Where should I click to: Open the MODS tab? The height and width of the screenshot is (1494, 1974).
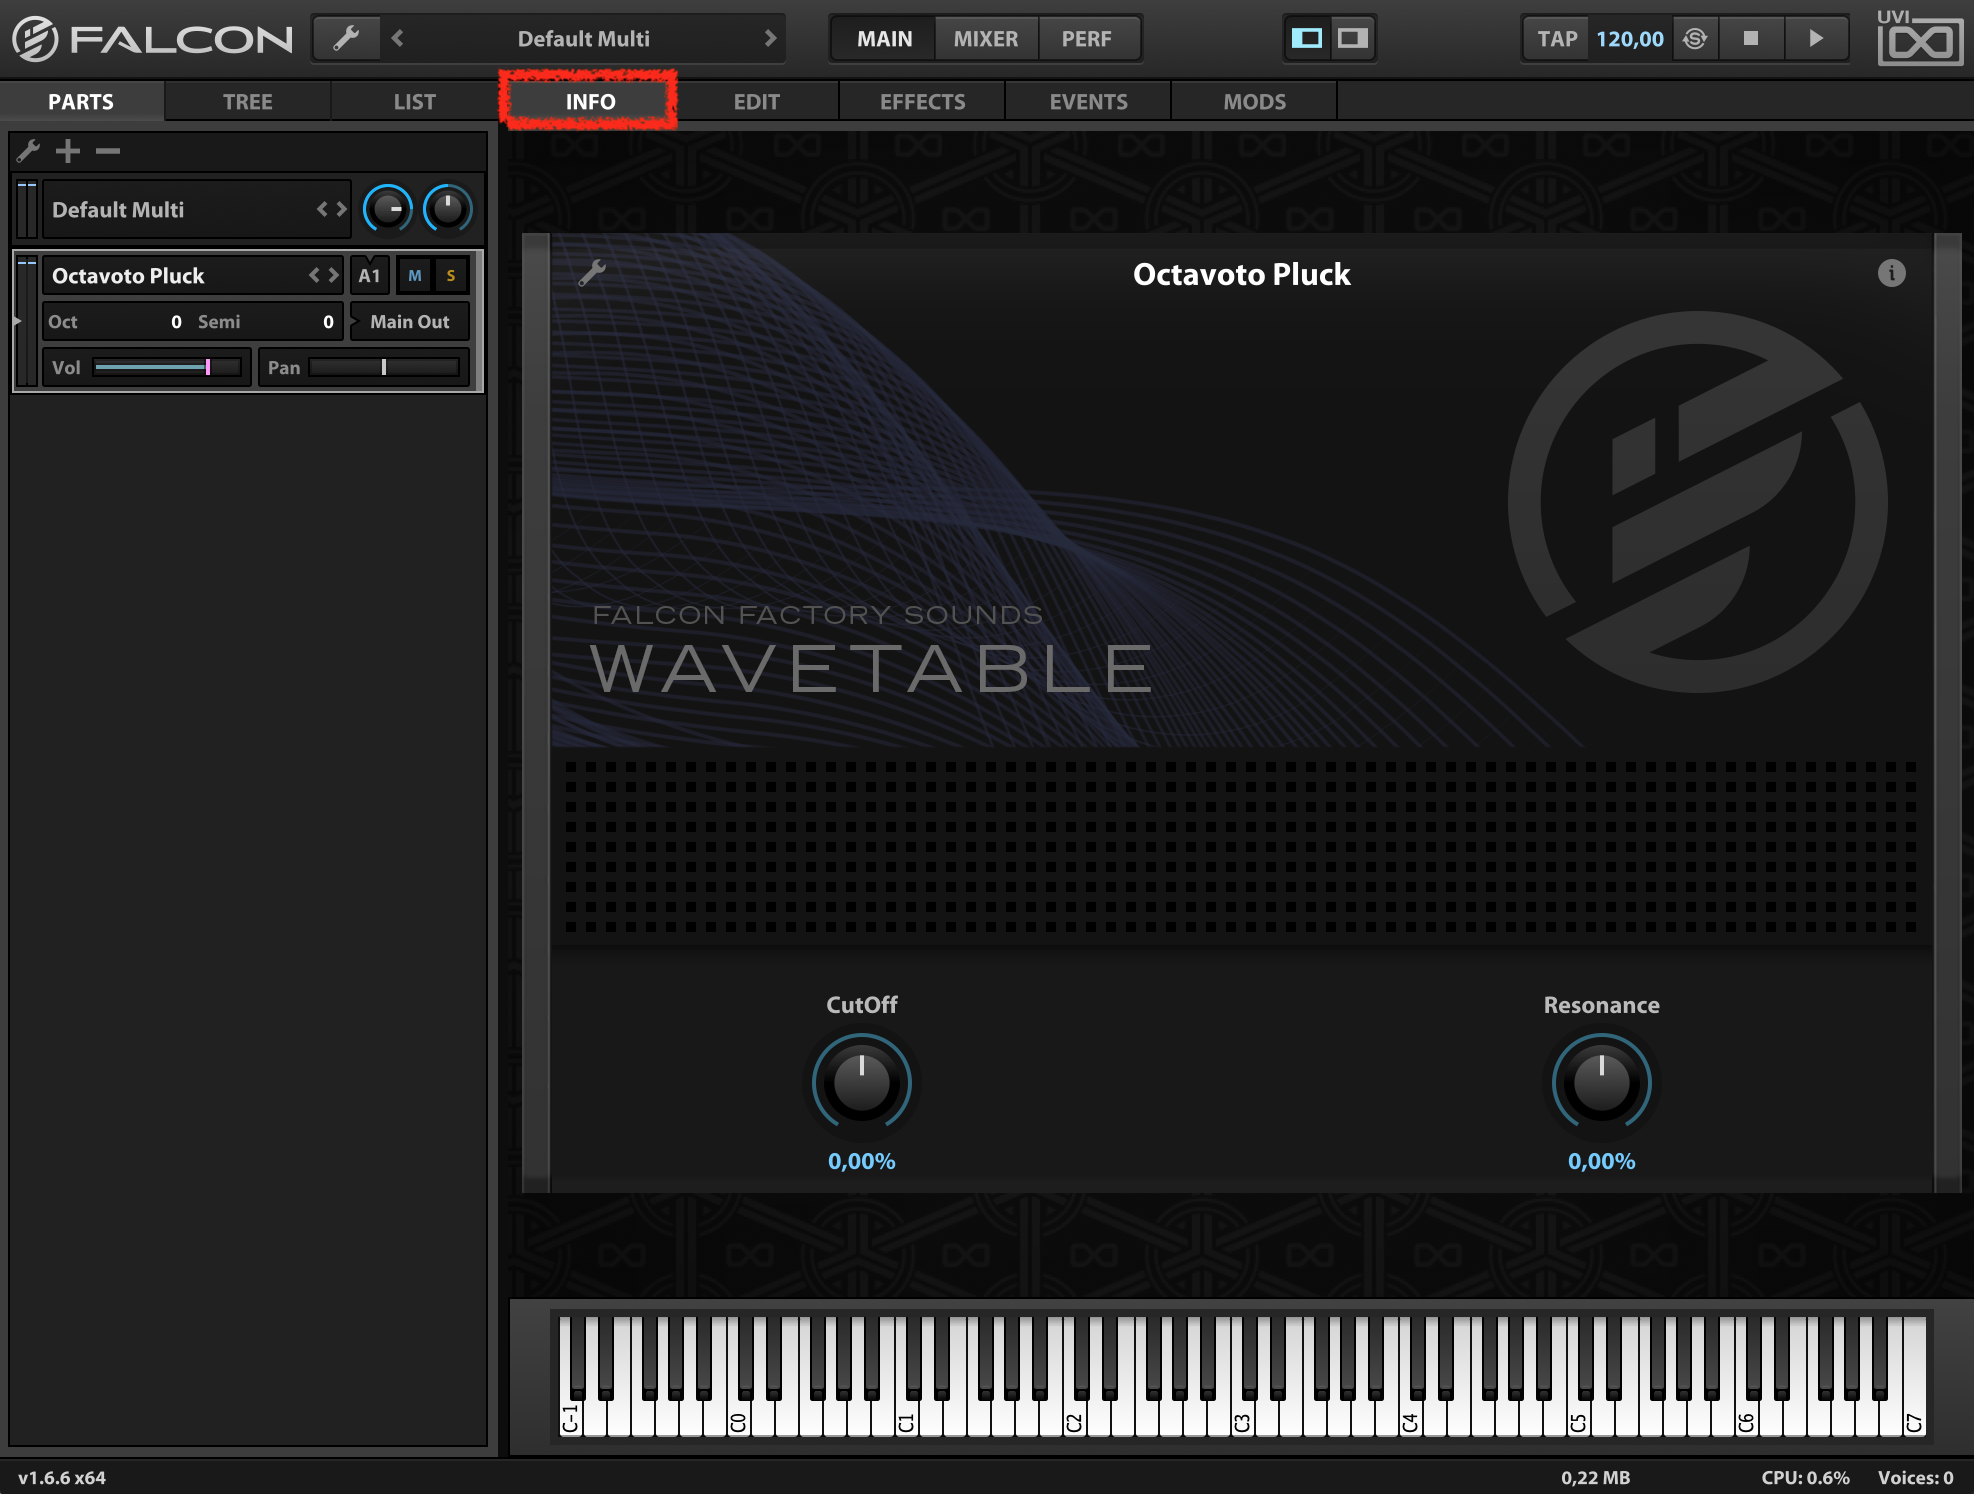click(1255, 102)
